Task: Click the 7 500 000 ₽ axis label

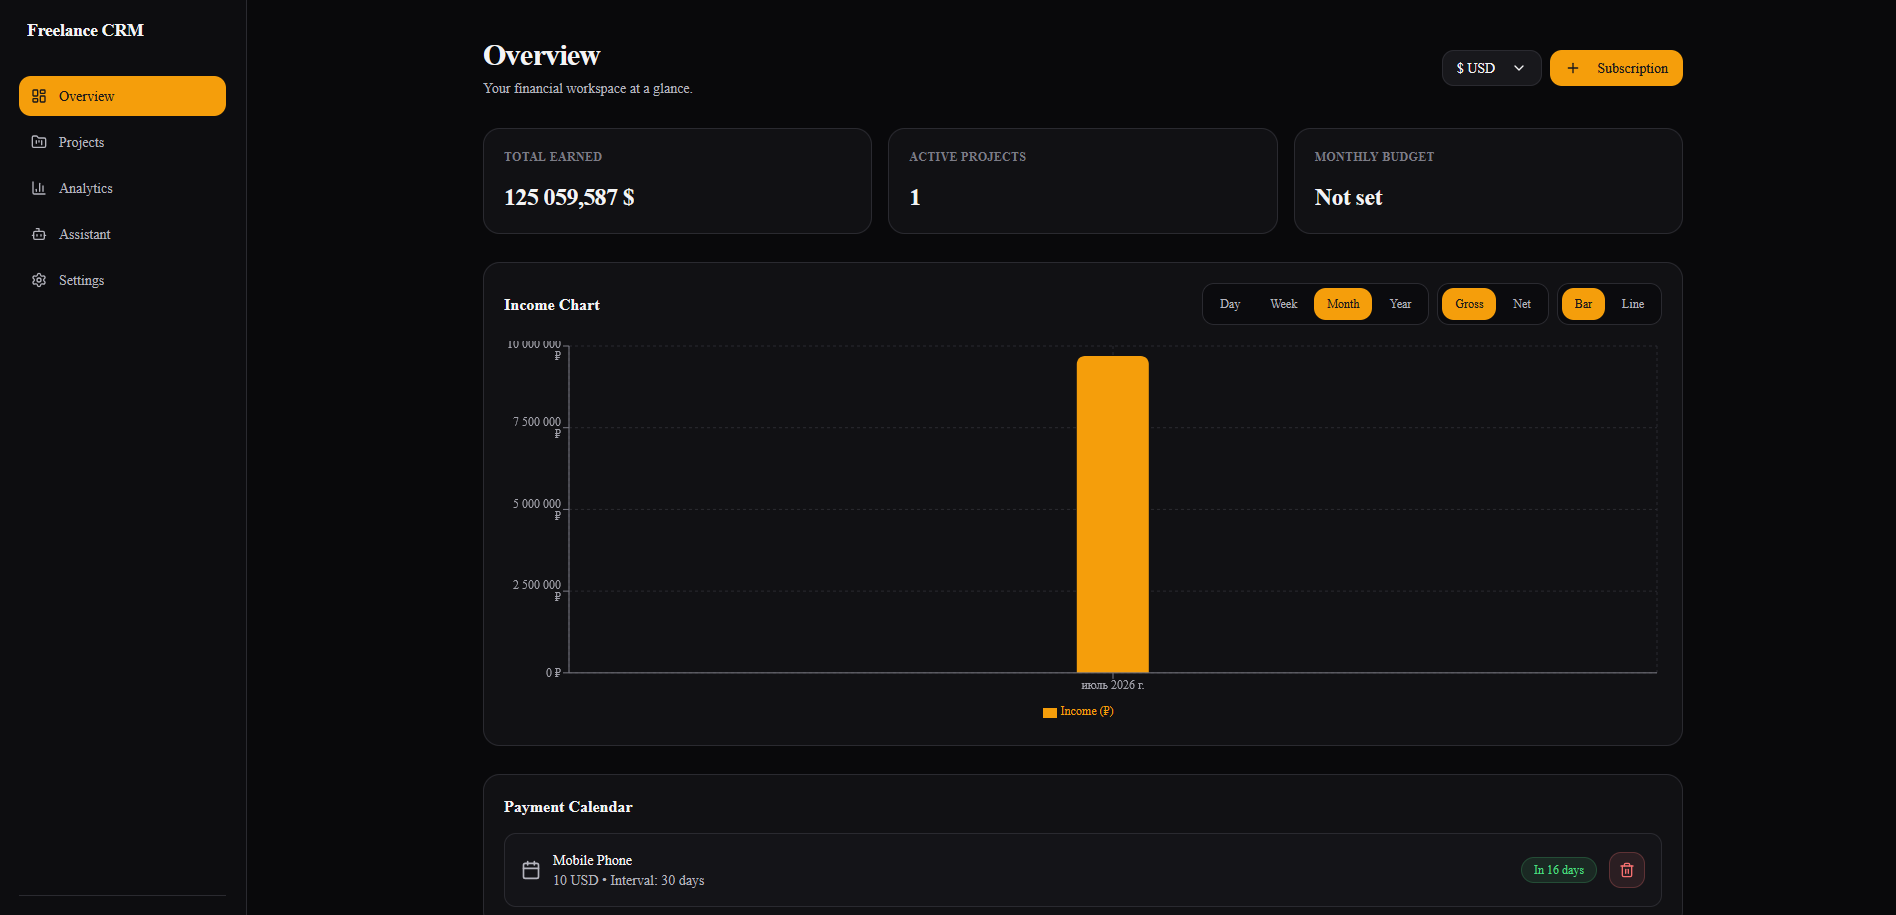Action: (x=537, y=427)
